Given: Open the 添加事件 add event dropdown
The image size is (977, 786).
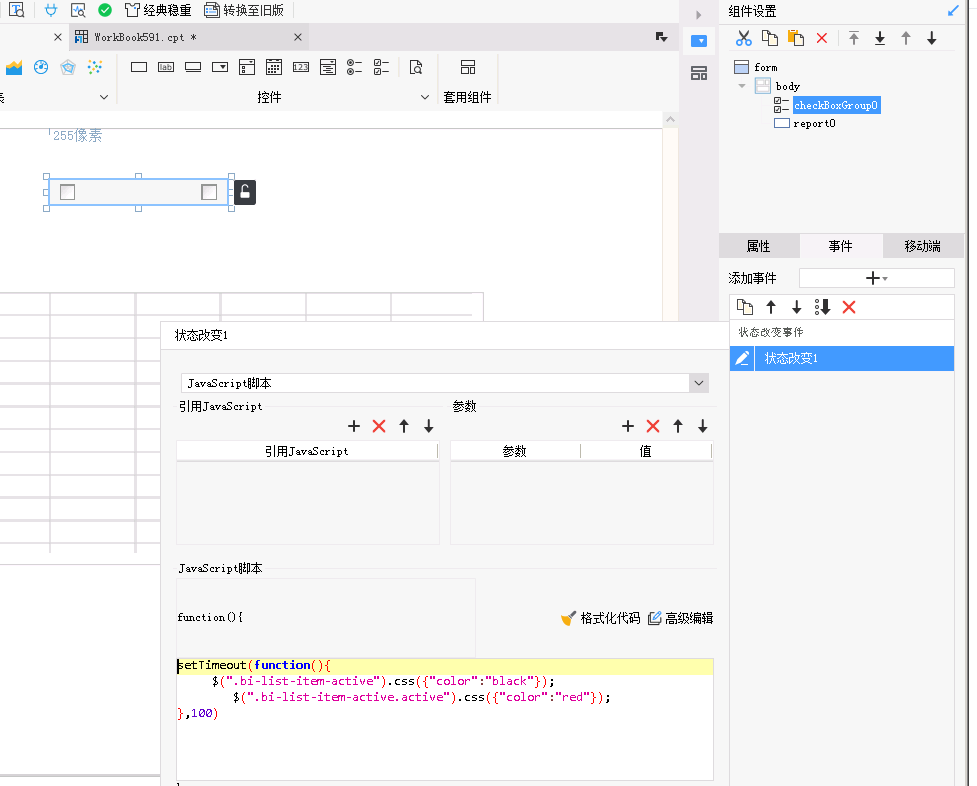Looking at the screenshot, I should 877,278.
